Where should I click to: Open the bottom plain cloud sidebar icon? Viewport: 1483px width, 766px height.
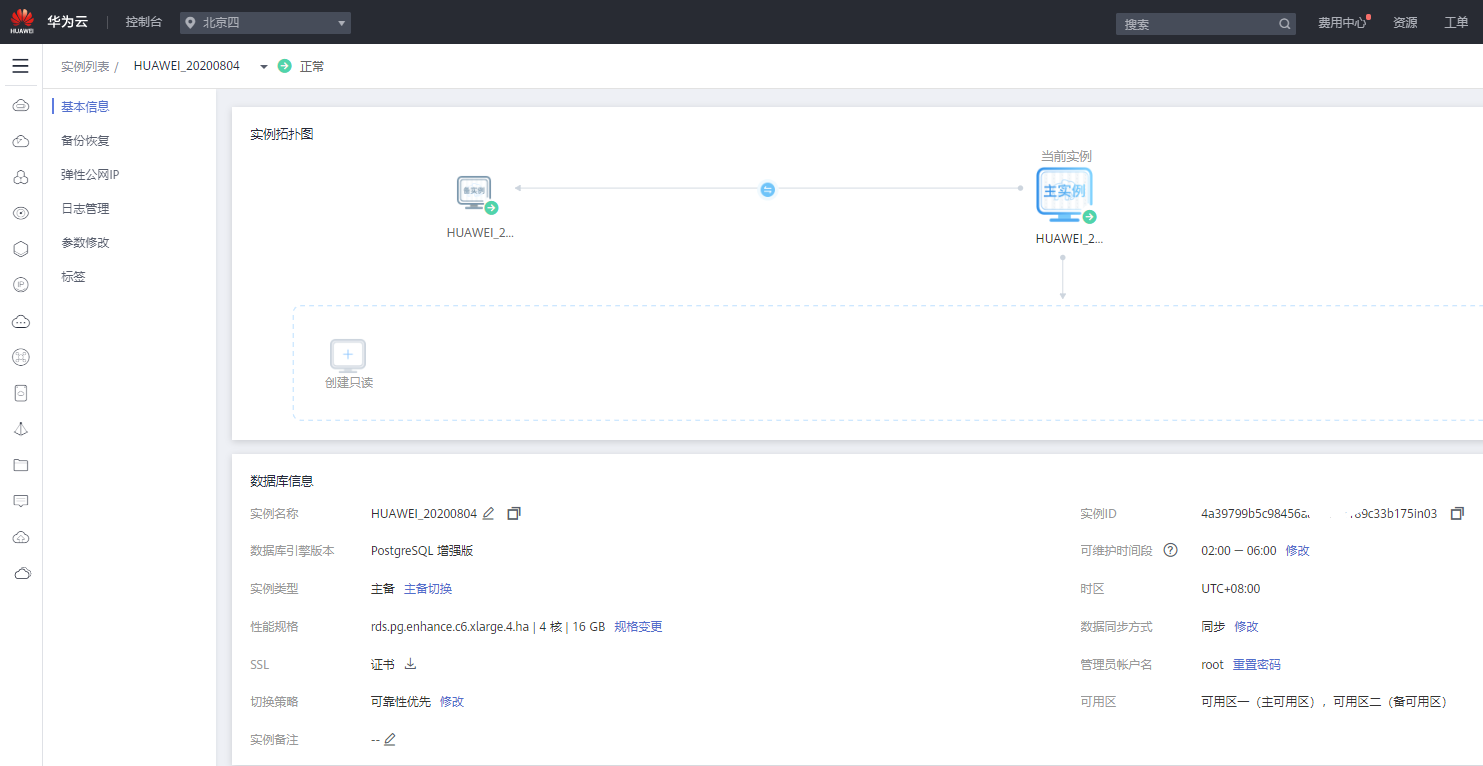(22, 573)
